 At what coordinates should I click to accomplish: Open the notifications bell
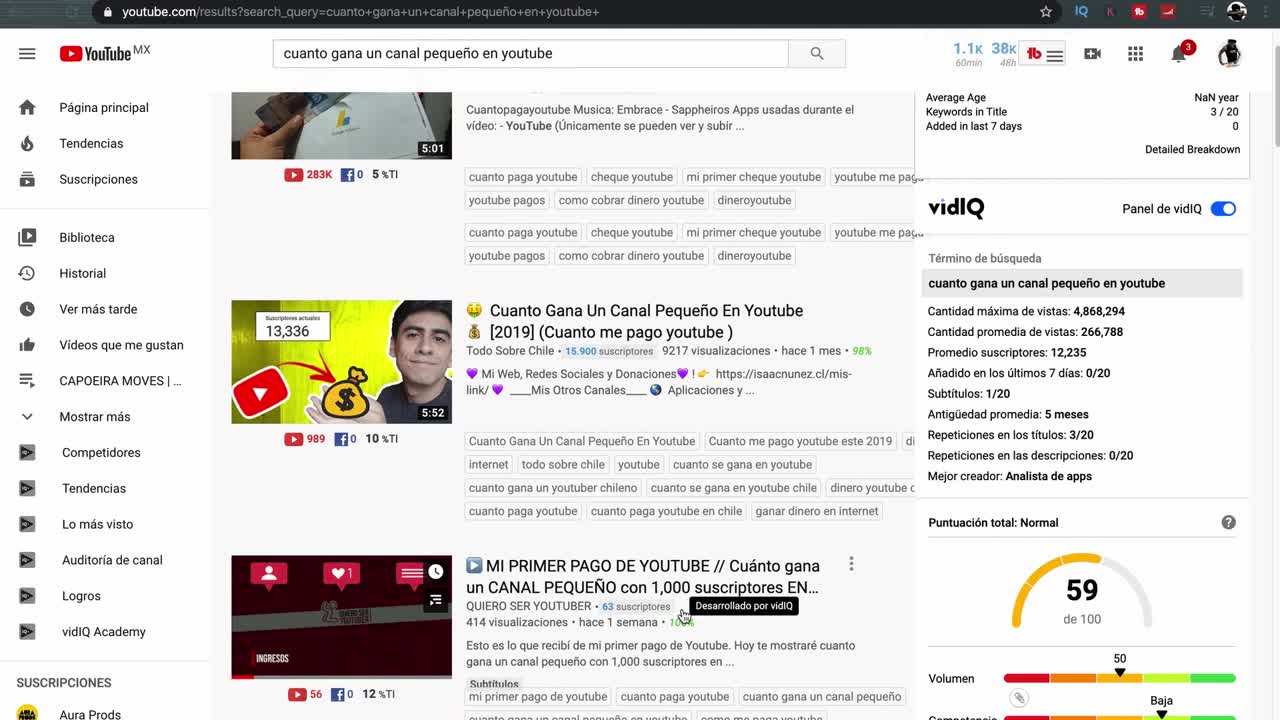(x=1179, y=54)
